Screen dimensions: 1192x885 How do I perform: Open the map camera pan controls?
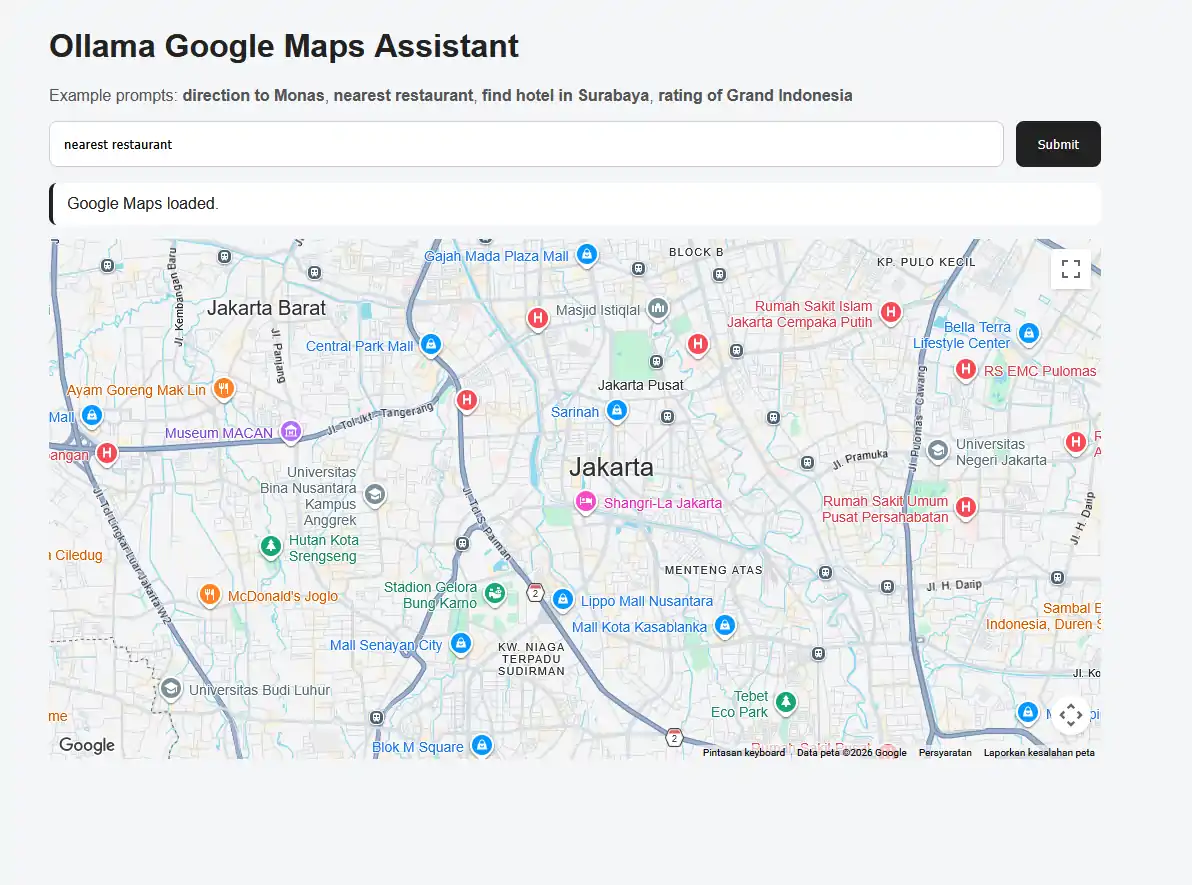point(1070,715)
